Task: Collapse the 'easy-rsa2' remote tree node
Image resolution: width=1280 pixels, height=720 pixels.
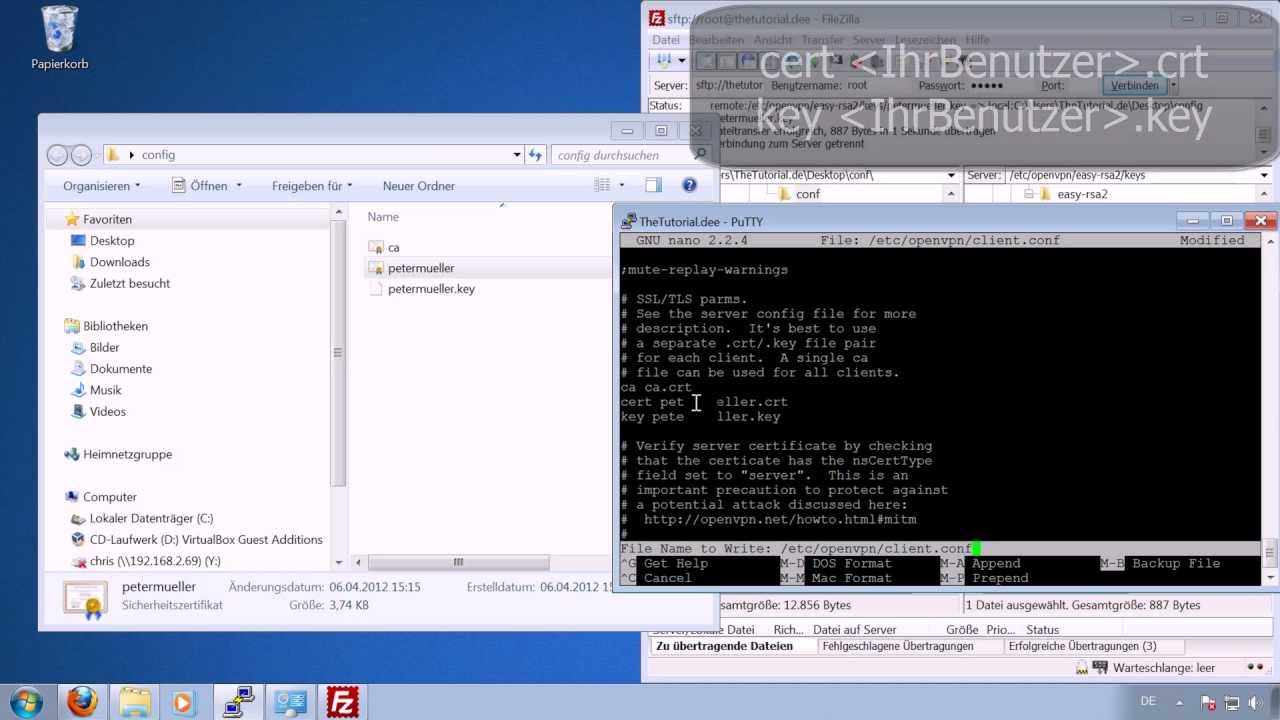Action: coord(1027,194)
